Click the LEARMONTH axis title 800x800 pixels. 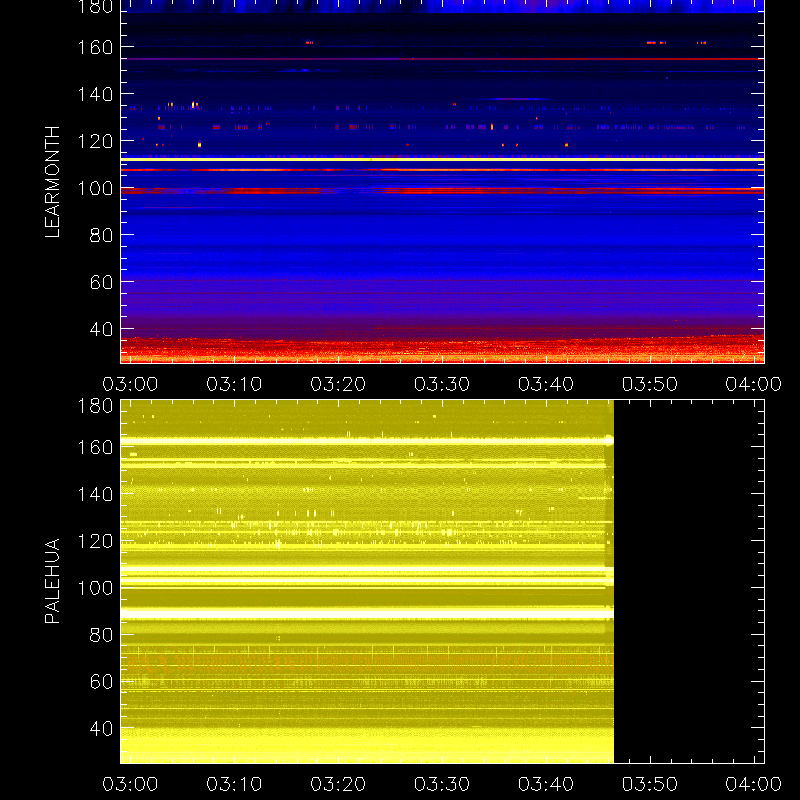pos(52,182)
